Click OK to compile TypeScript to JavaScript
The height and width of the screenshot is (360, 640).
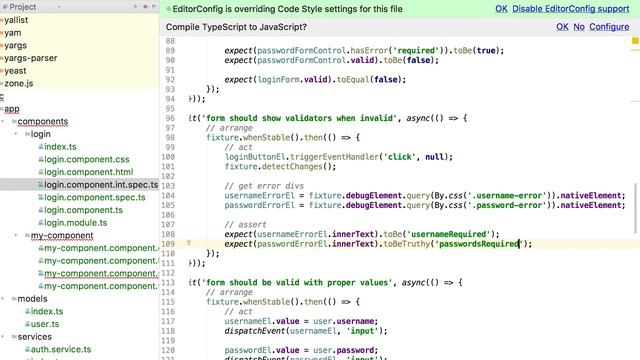pyautogui.click(x=562, y=27)
